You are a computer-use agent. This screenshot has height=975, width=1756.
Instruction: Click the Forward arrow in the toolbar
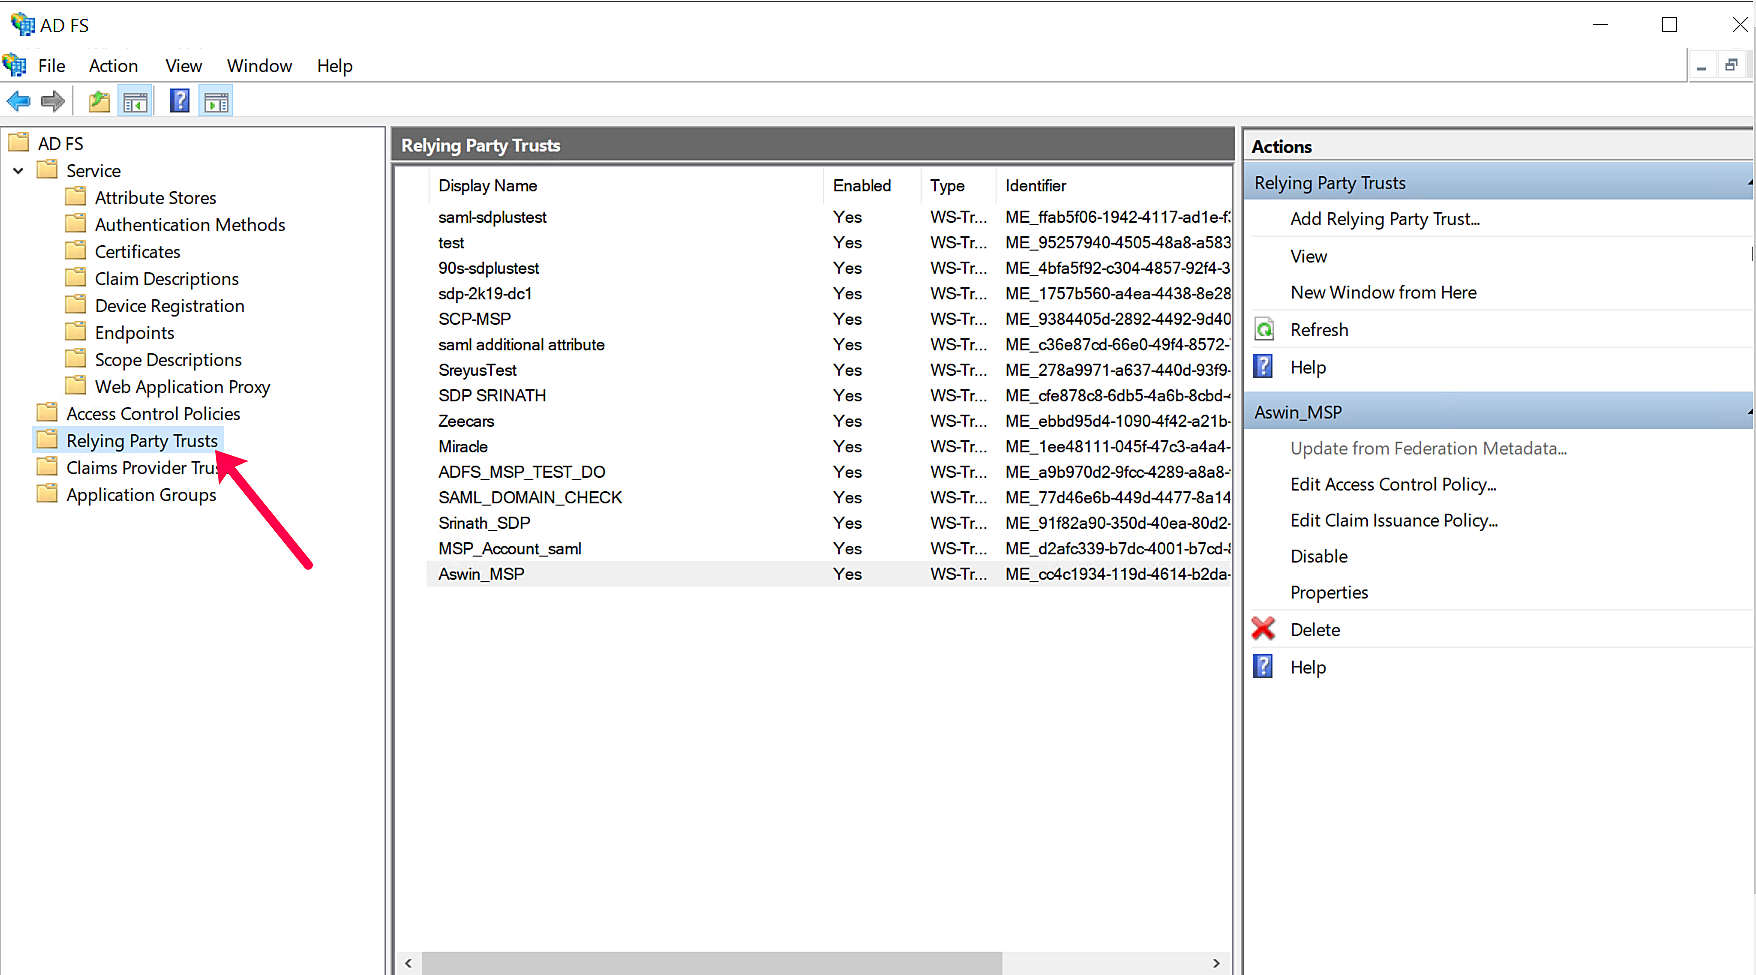[53, 101]
